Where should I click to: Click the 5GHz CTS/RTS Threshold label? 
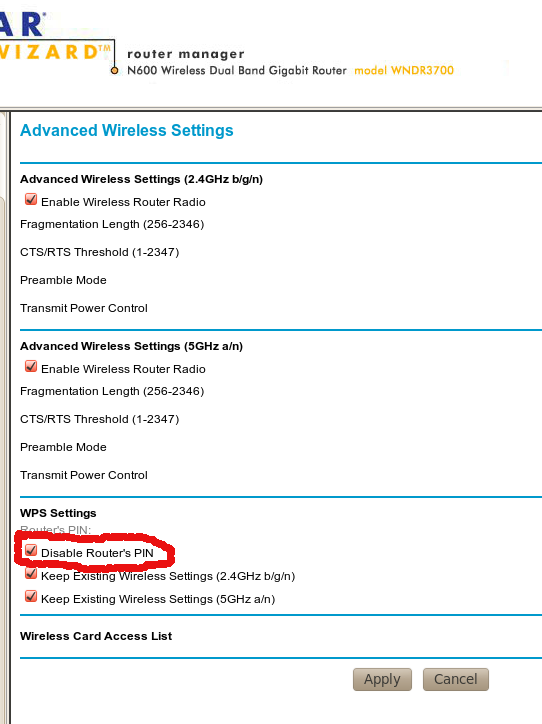coord(99,419)
